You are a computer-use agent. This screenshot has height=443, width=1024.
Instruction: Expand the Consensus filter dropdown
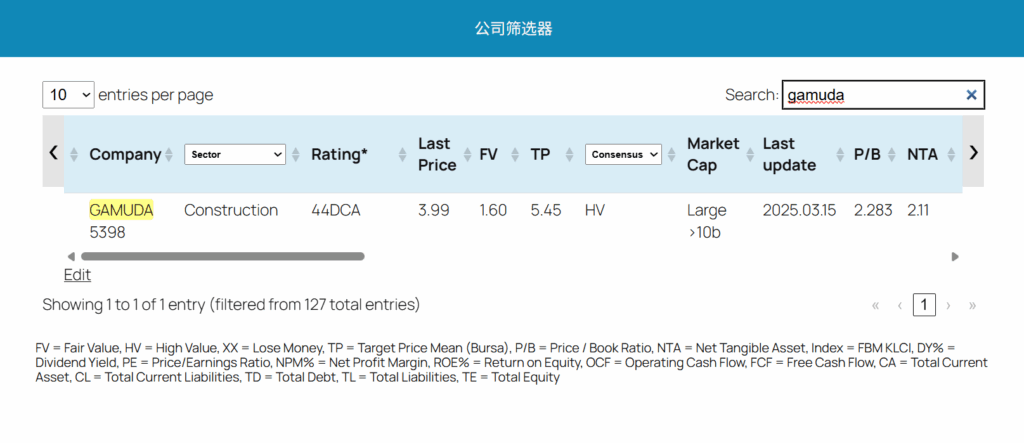(624, 154)
